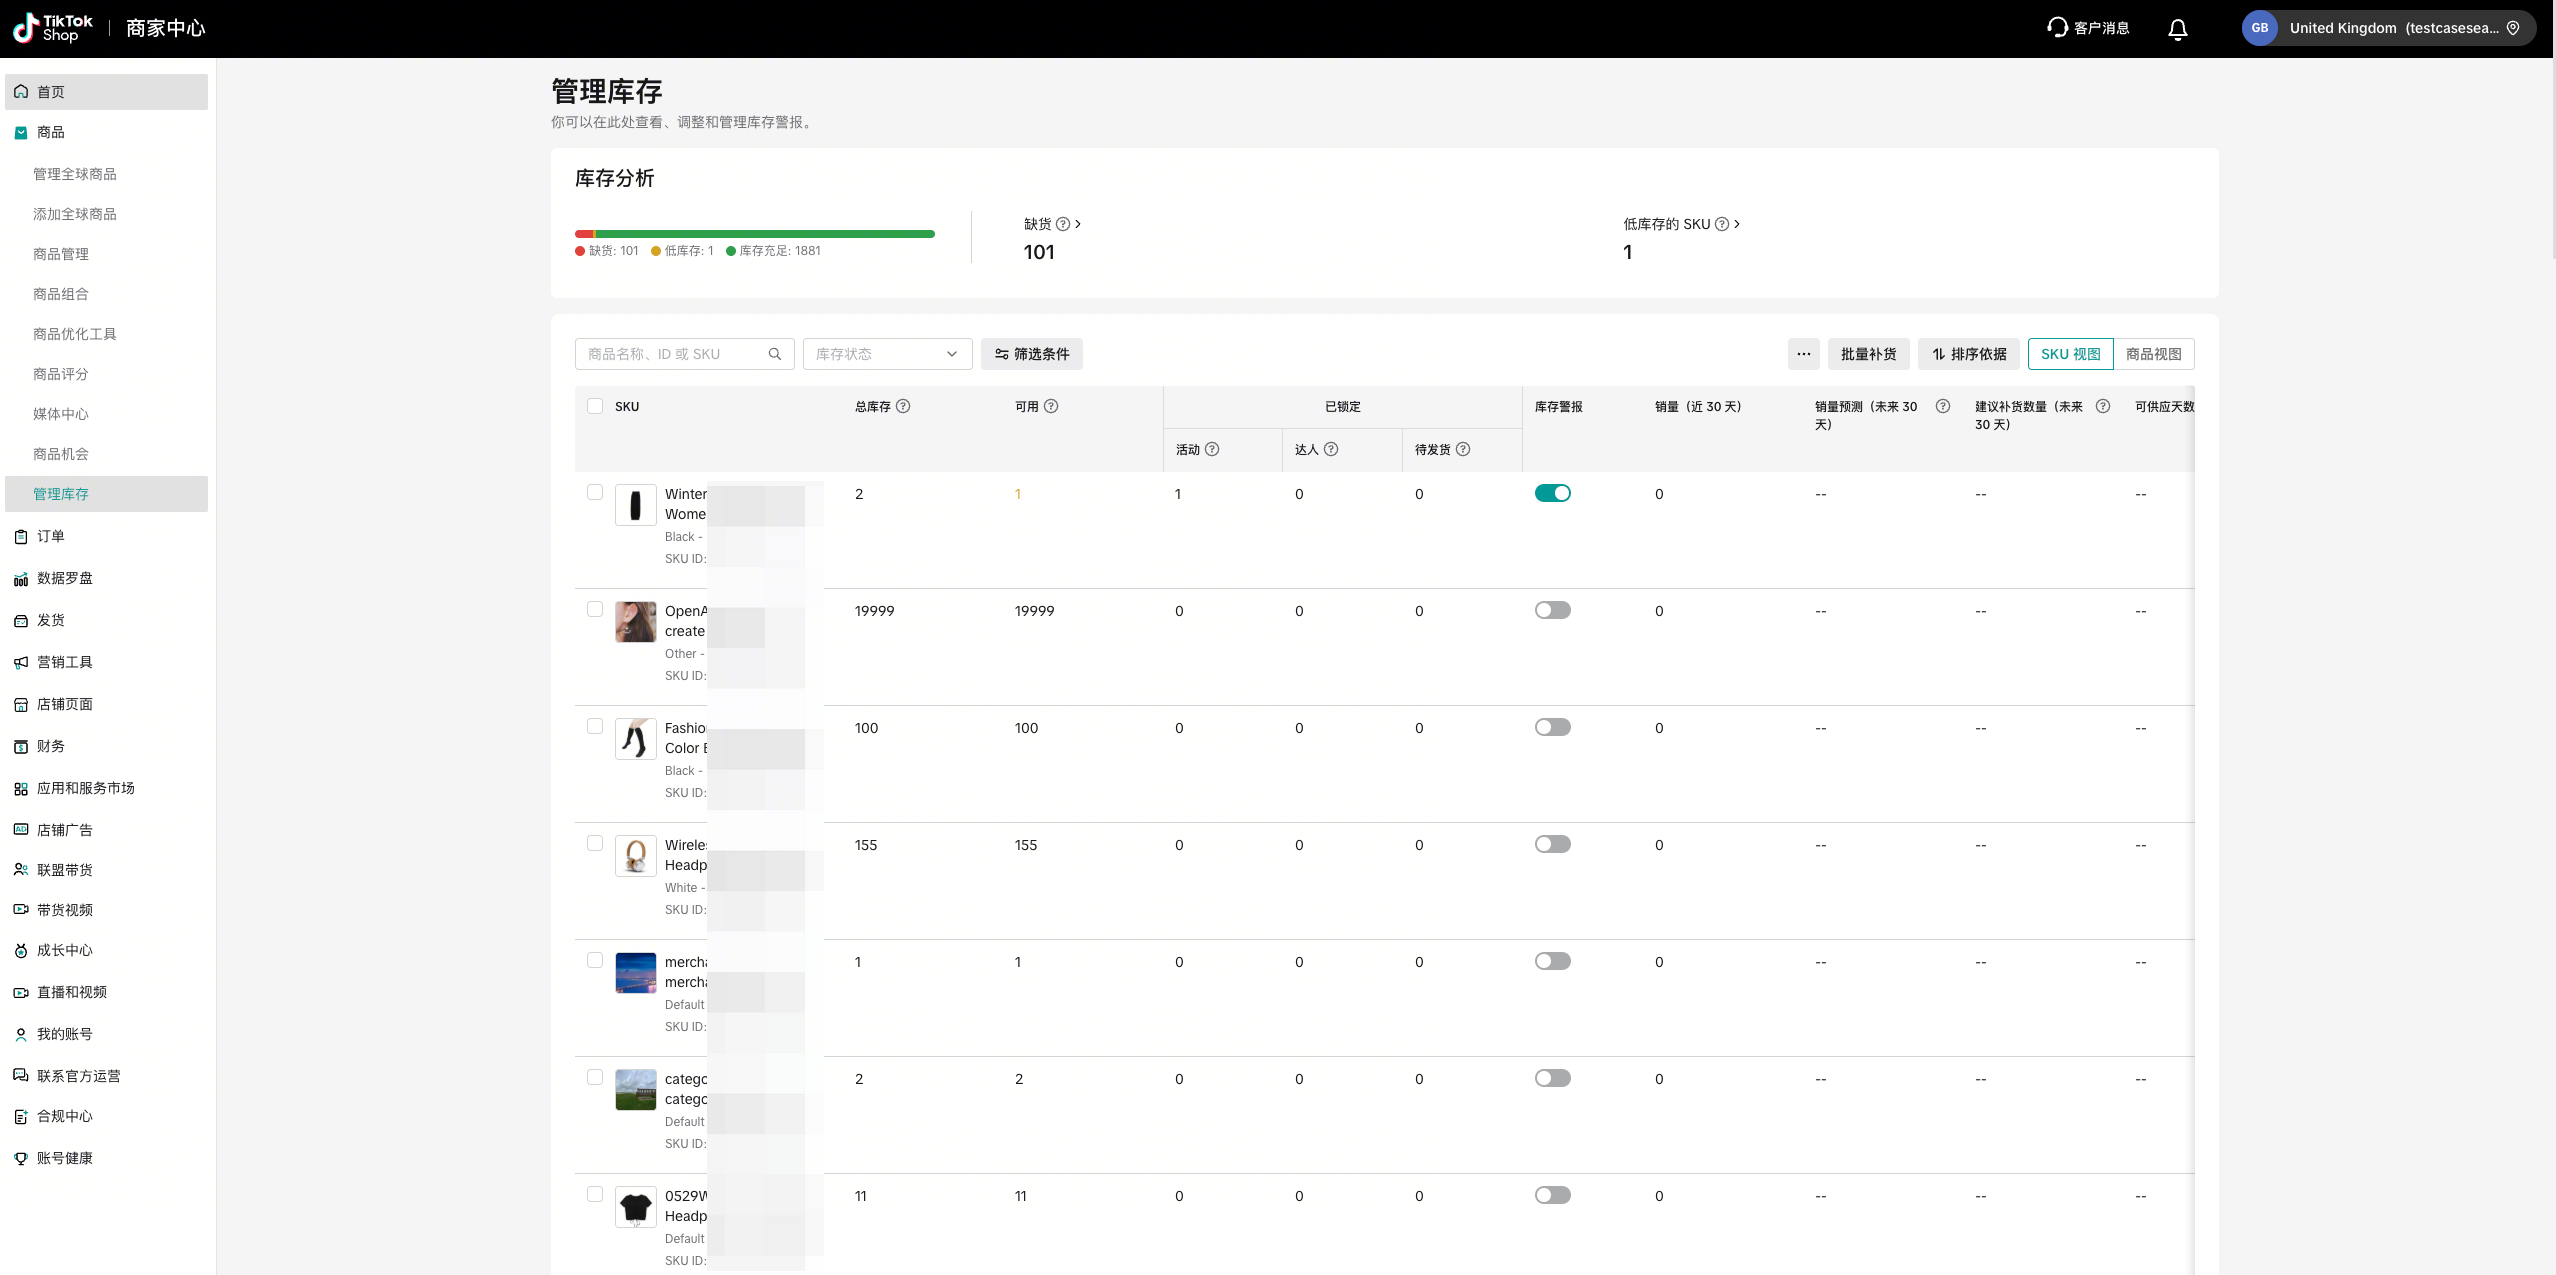Click the product name search field

[x=670, y=354]
